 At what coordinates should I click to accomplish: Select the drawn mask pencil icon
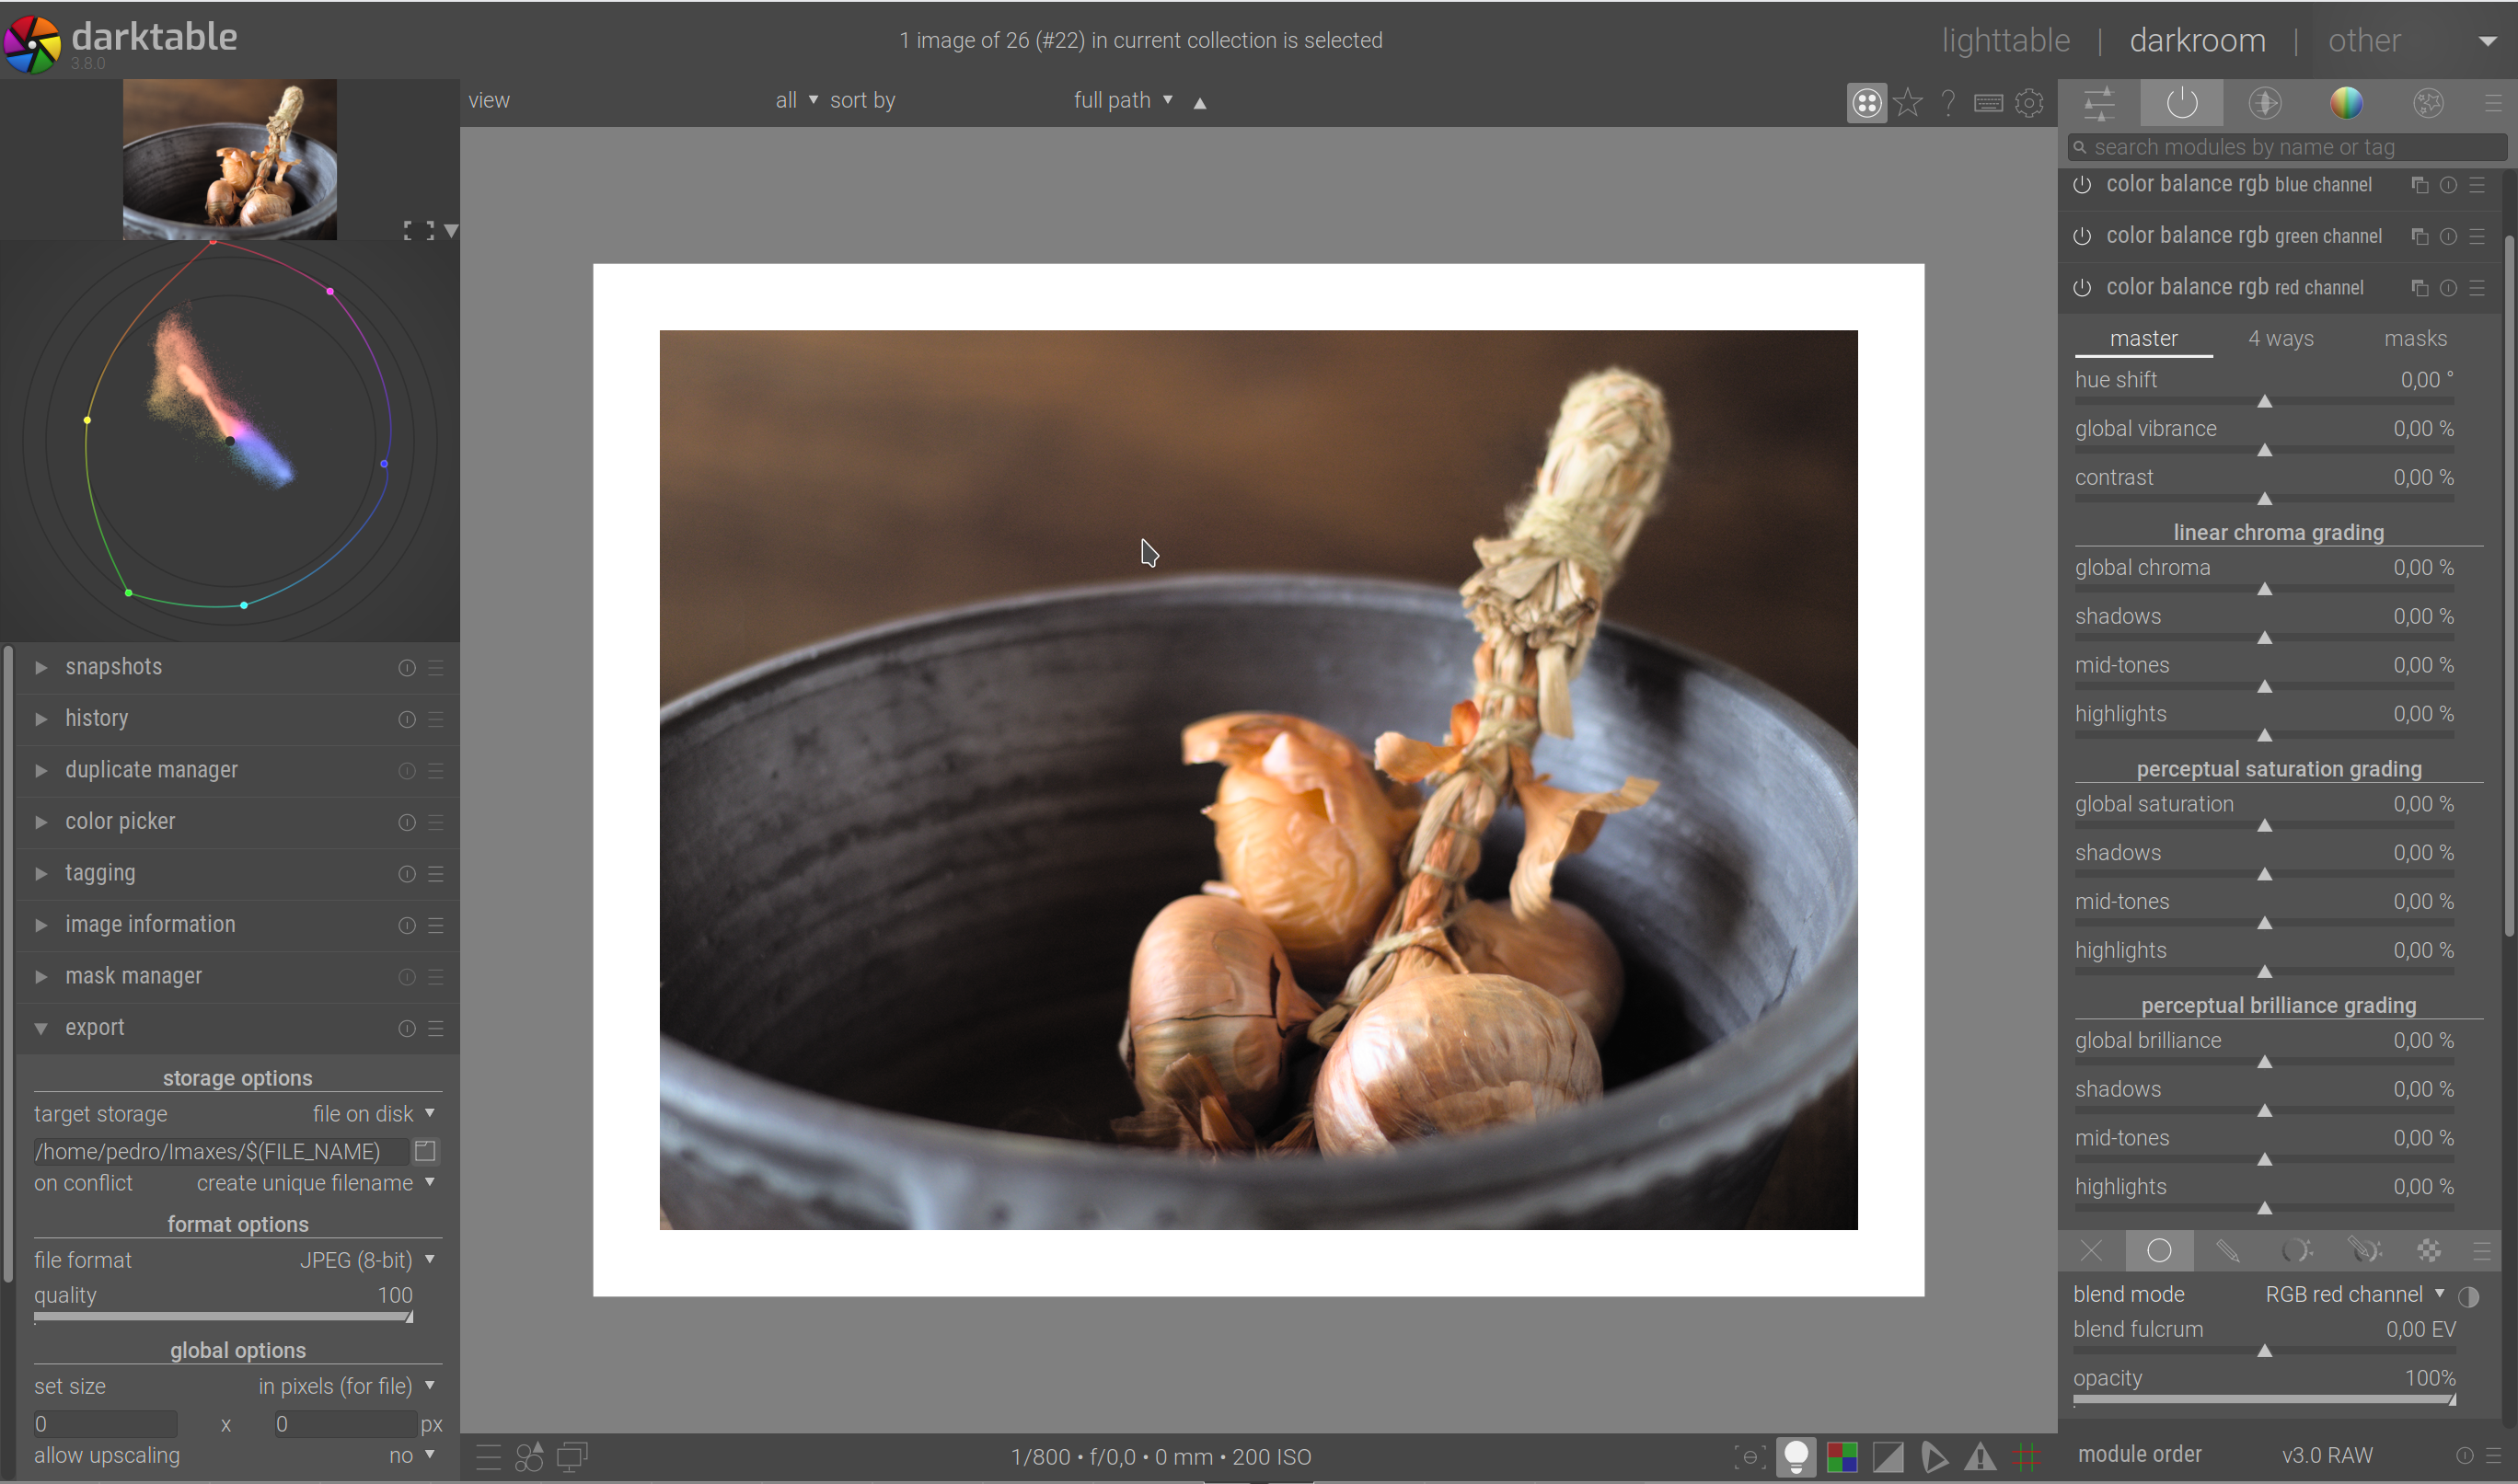click(x=2227, y=1251)
